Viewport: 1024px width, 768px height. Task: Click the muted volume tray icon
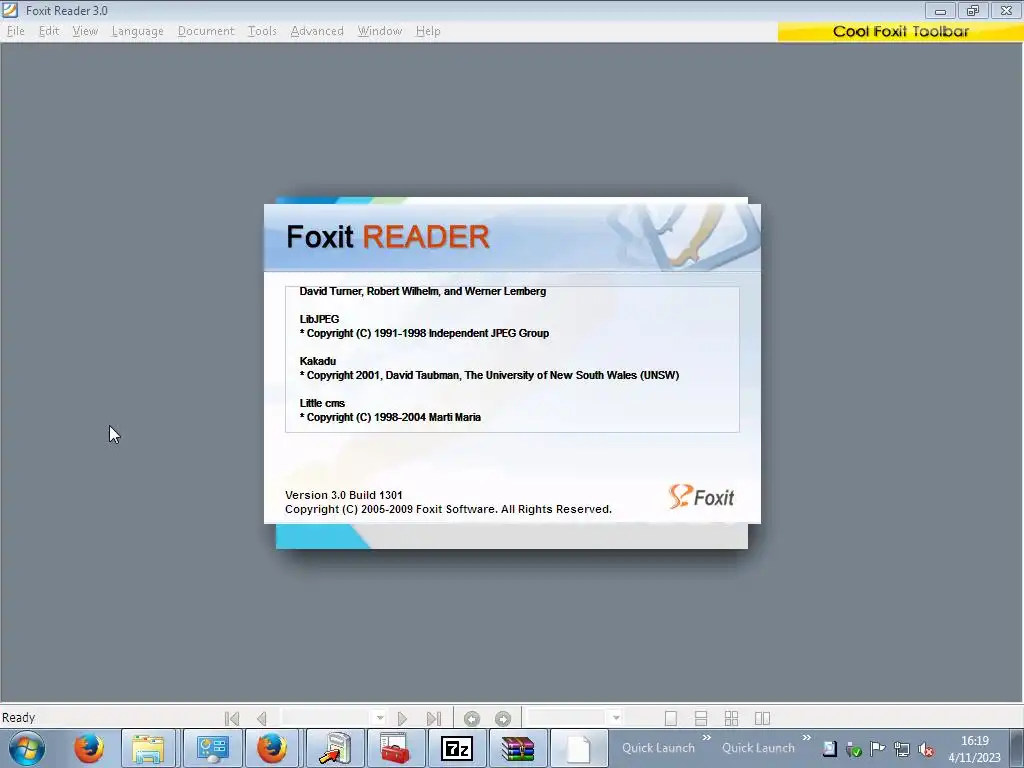click(x=925, y=749)
